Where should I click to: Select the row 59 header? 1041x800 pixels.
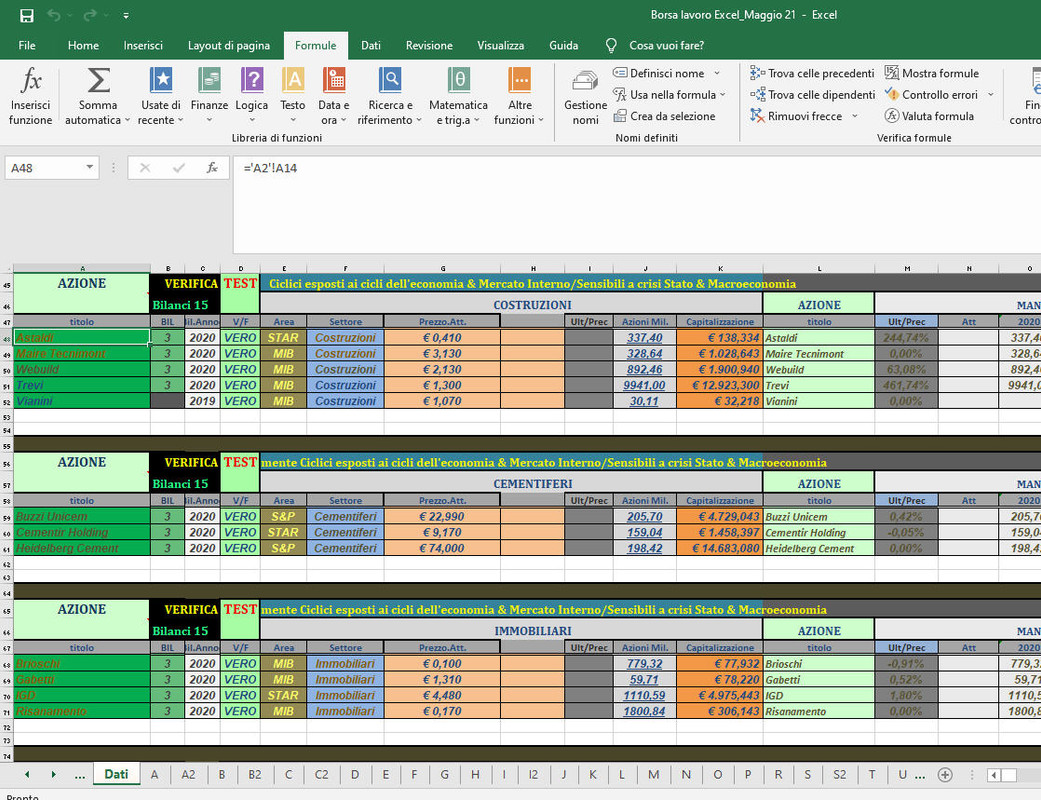pos(7,517)
